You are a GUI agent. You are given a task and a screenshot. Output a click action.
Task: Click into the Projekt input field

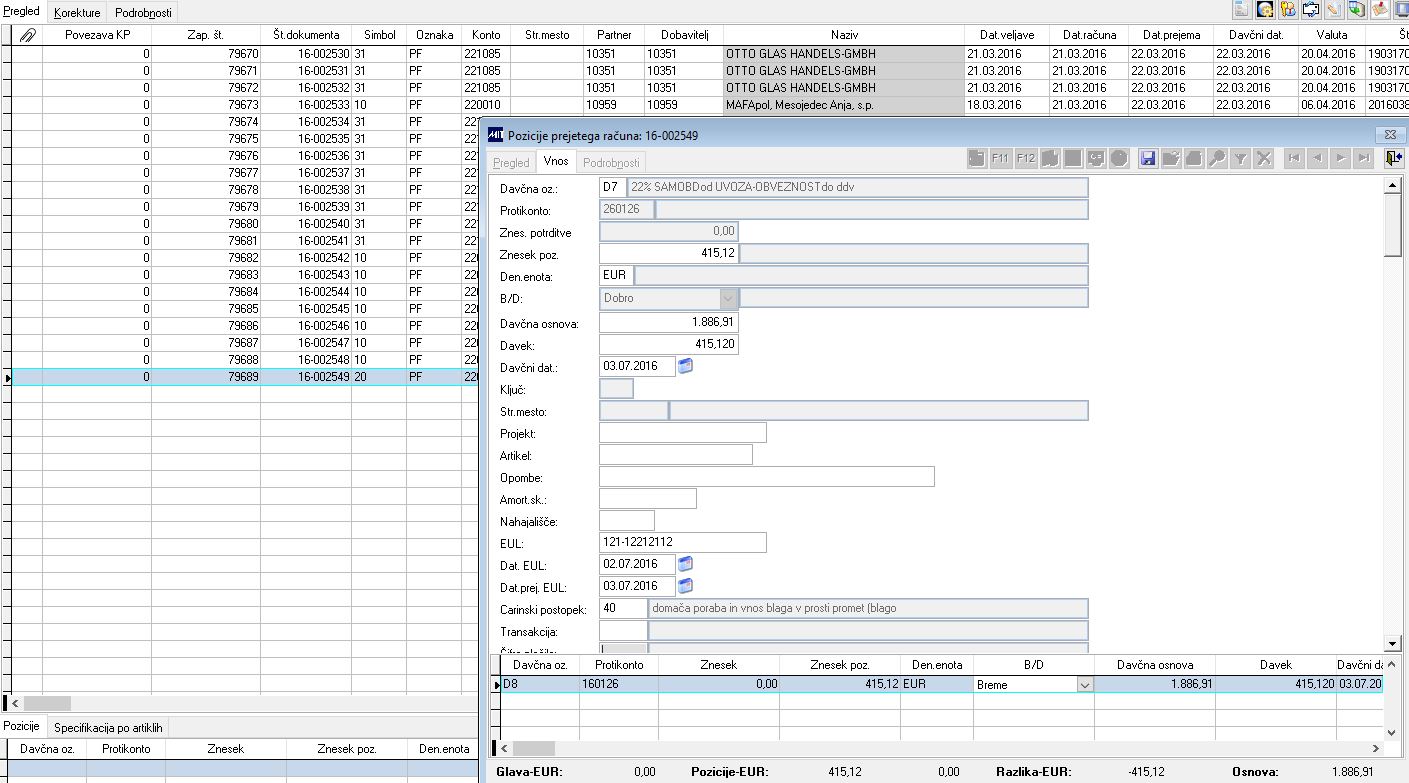click(x=682, y=433)
